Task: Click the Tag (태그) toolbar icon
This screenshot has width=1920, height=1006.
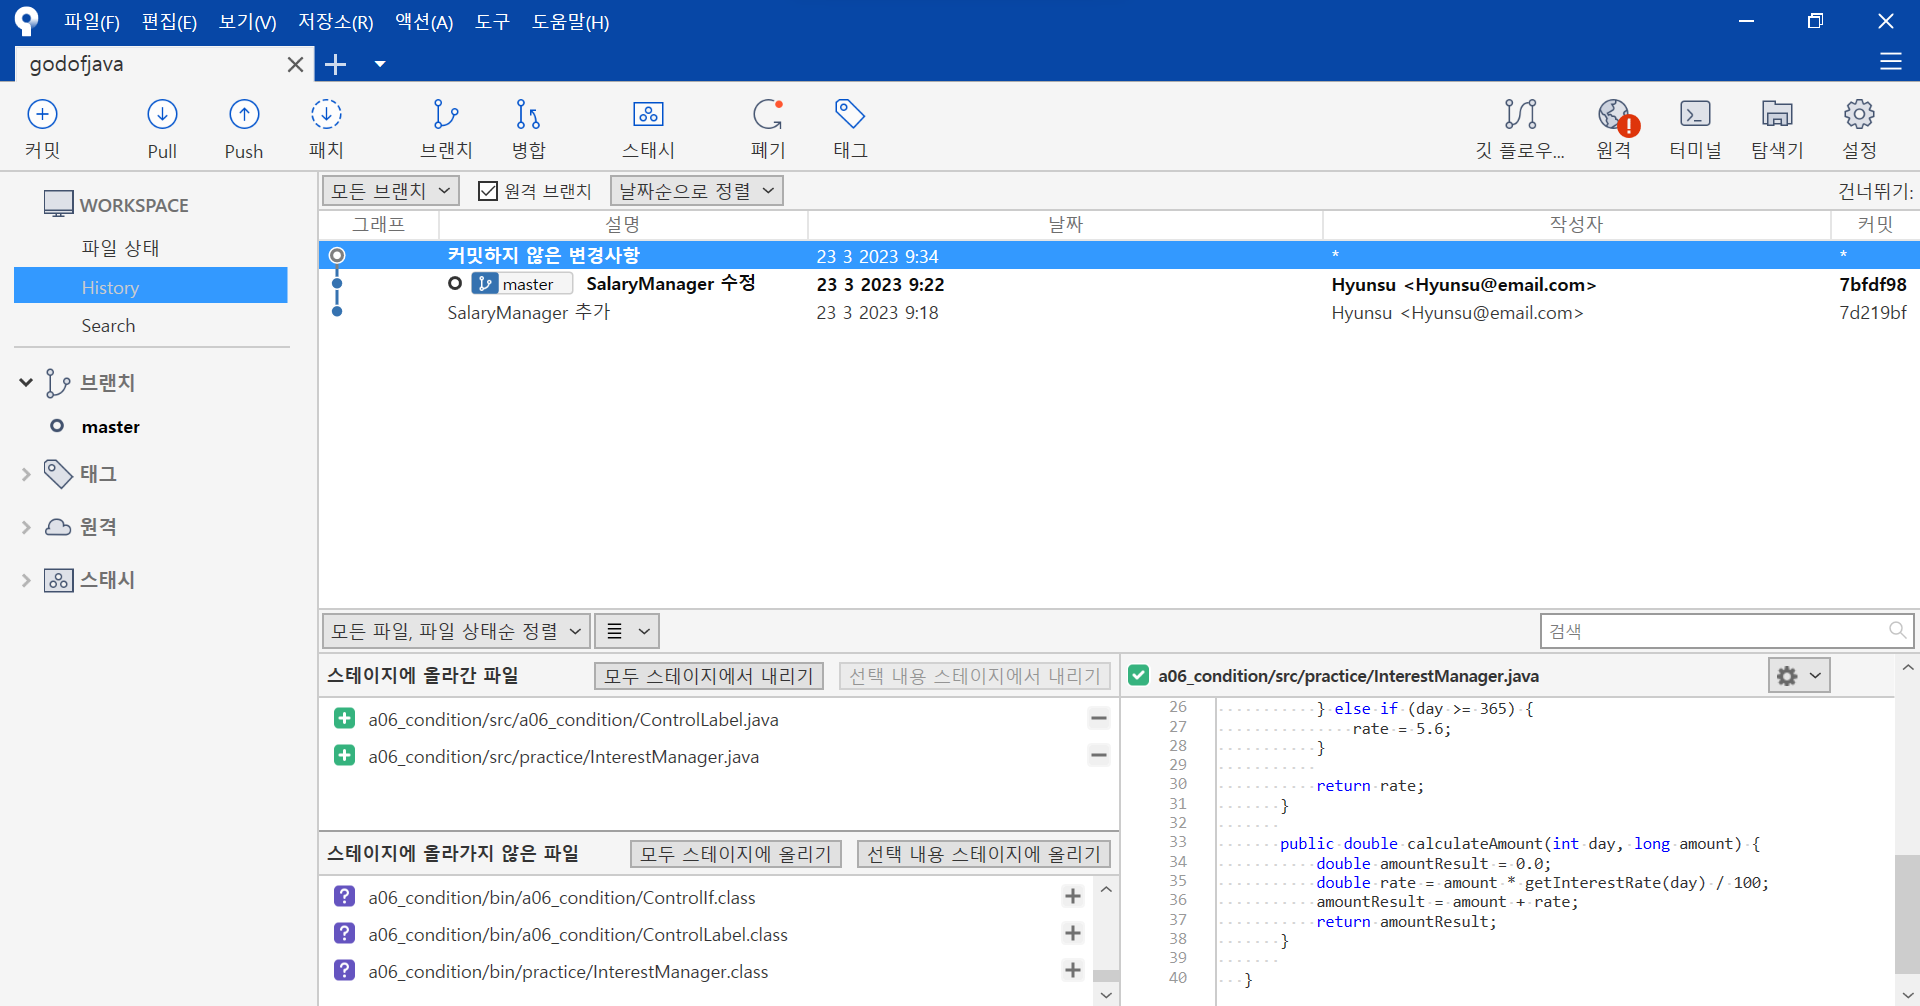Action: coord(850,128)
